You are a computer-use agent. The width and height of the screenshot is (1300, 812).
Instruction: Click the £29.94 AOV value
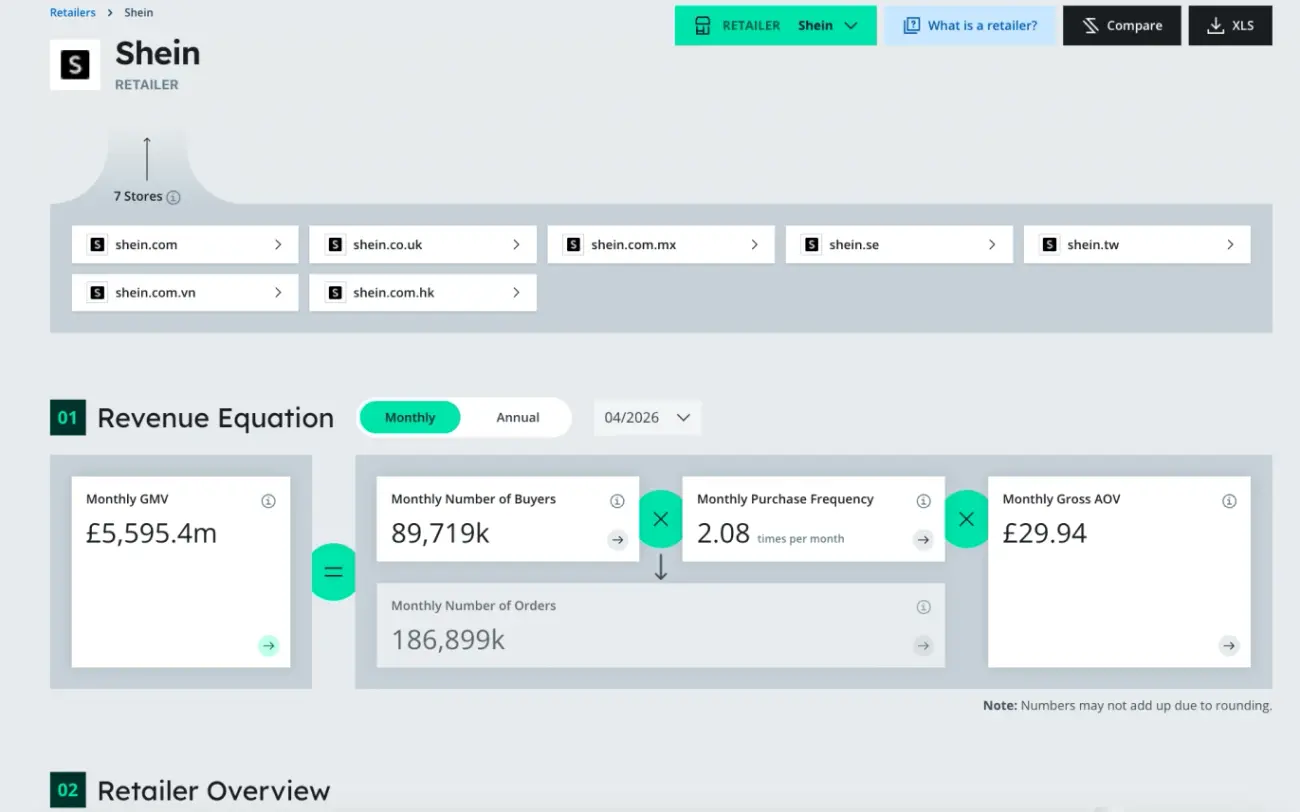pos(1044,534)
